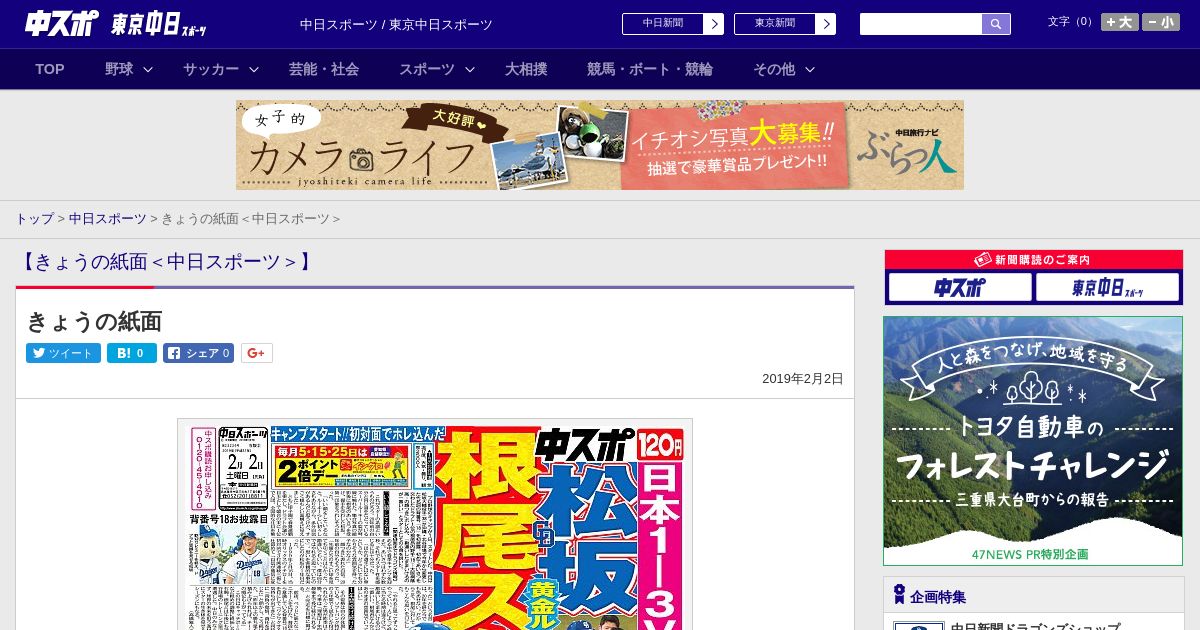Click the arrow beside 東京新聞
This screenshot has width=1200, height=630.
pos(826,24)
